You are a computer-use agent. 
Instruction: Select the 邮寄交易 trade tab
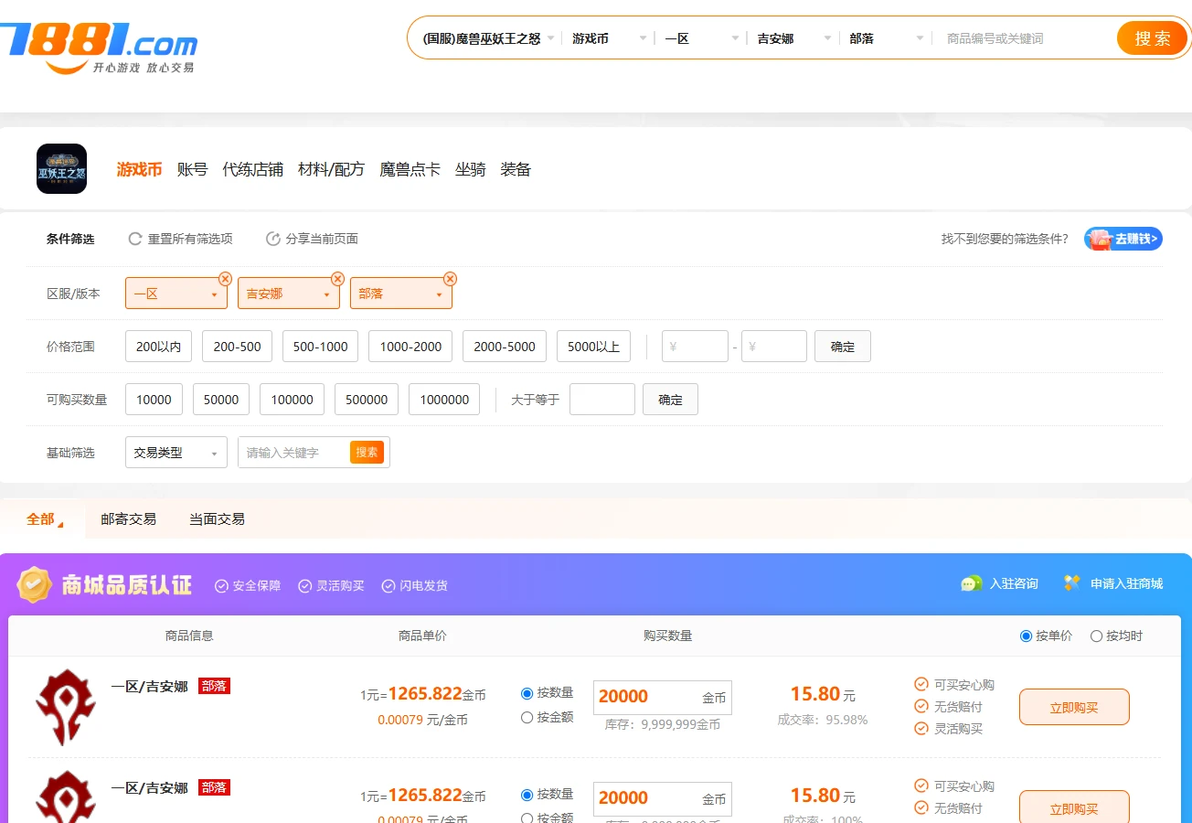click(128, 519)
